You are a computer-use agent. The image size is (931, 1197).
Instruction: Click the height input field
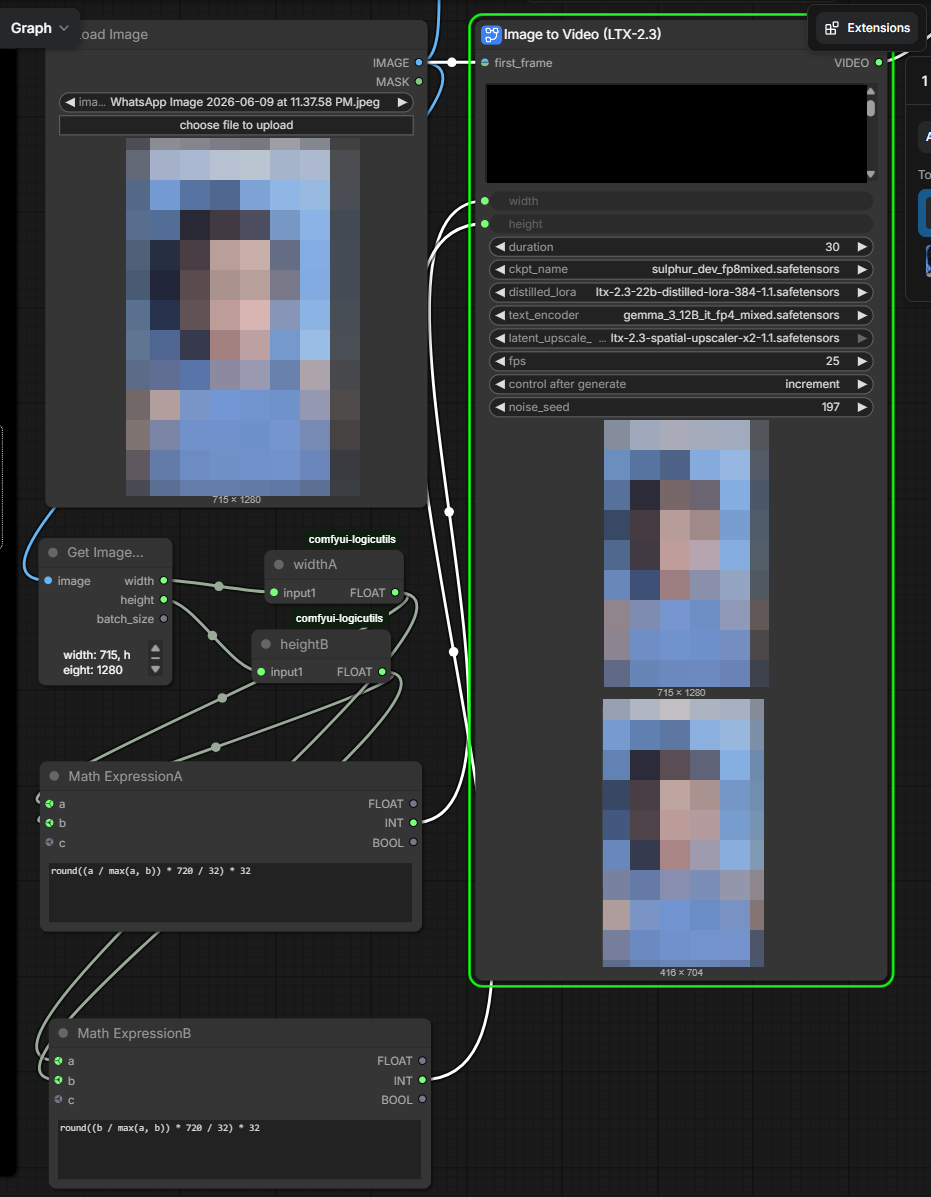pos(681,224)
